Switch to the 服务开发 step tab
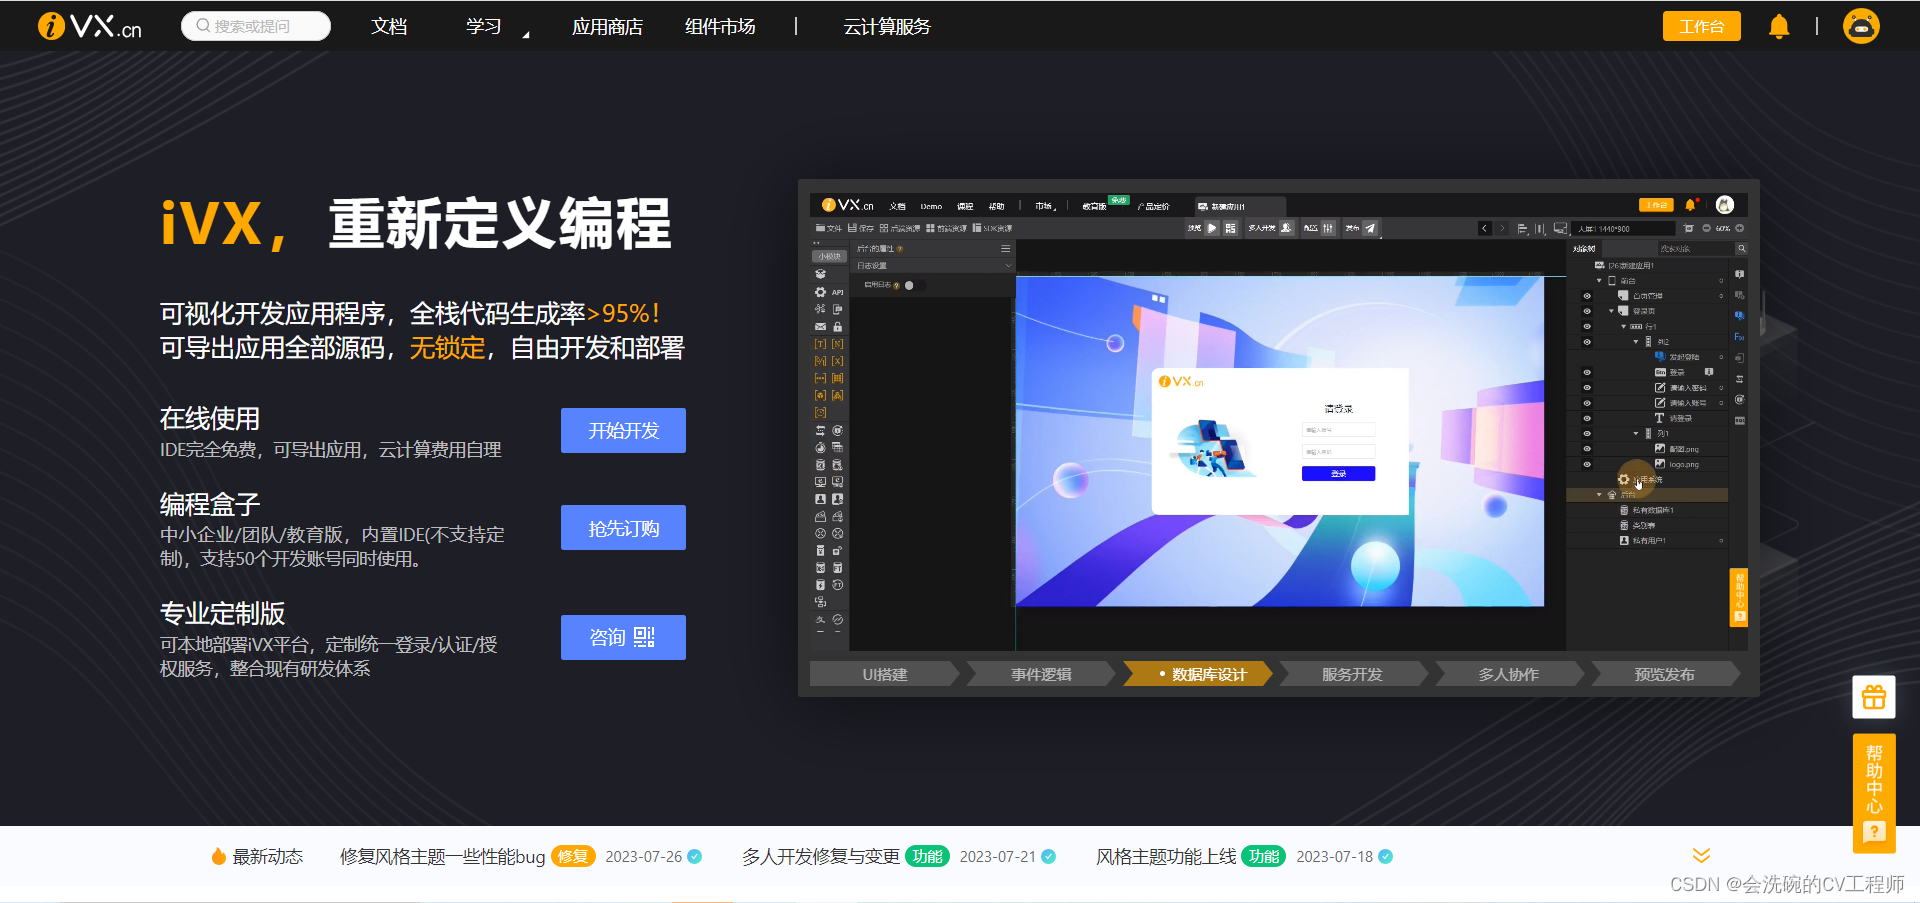 click(x=1352, y=674)
